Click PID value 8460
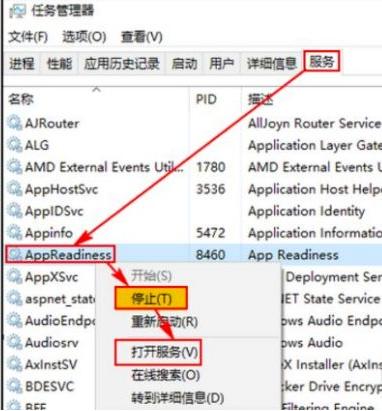Viewport: 382px width, 411px height. [211, 255]
